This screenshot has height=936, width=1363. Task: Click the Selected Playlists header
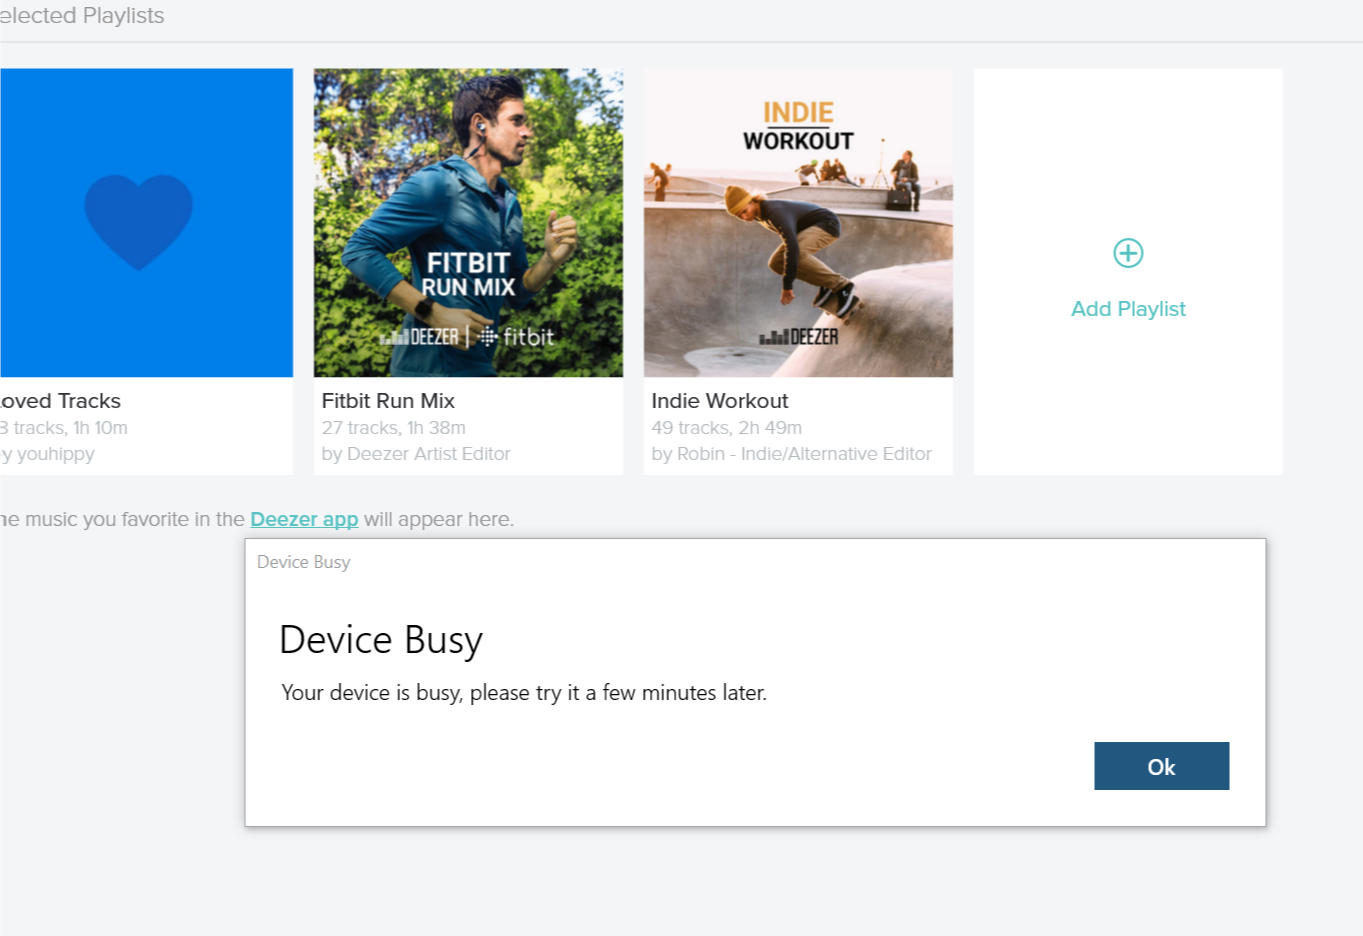pyautogui.click(x=80, y=15)
